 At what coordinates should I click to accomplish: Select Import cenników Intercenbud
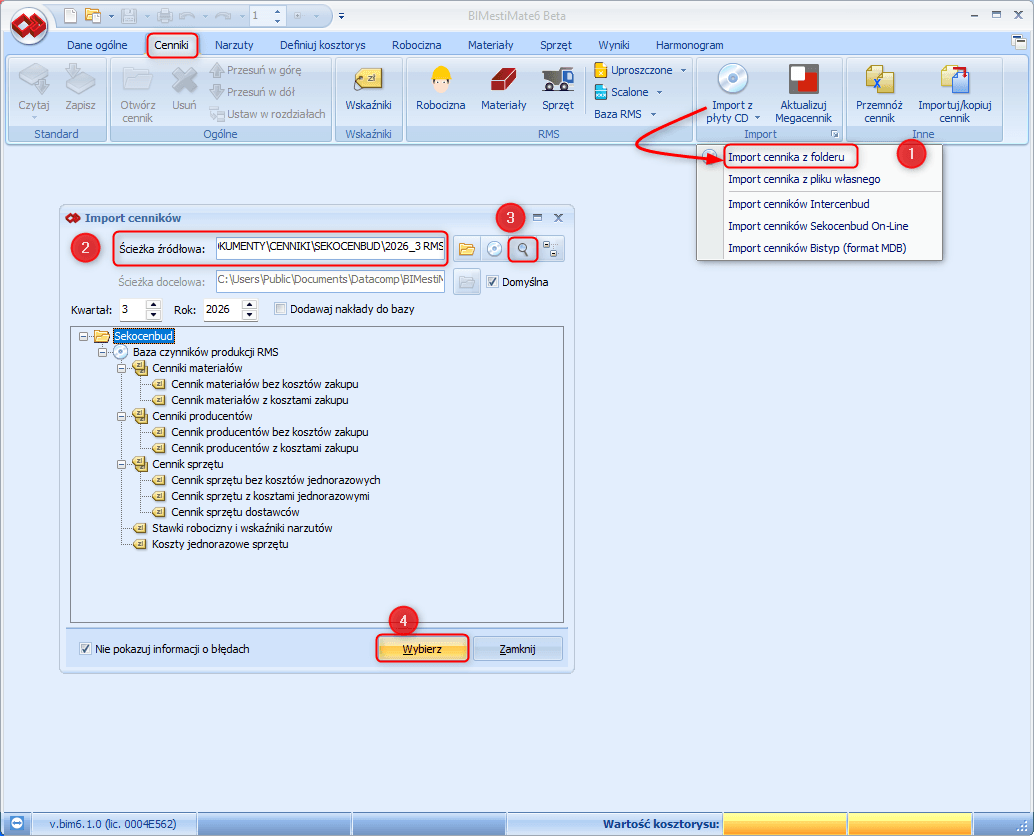[799, 204]
